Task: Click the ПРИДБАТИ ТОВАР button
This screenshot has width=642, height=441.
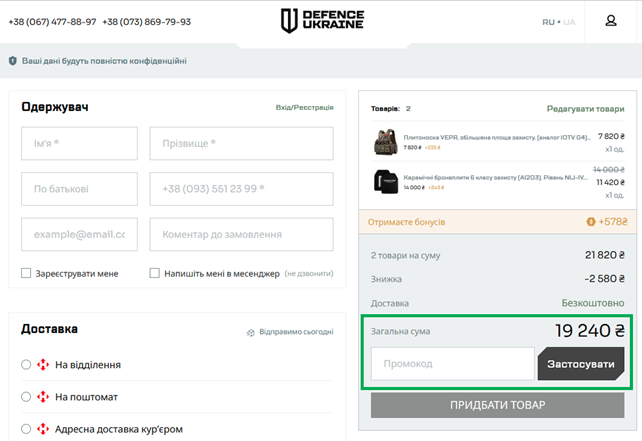Action: pyautogui.click(x=498, y=405)
